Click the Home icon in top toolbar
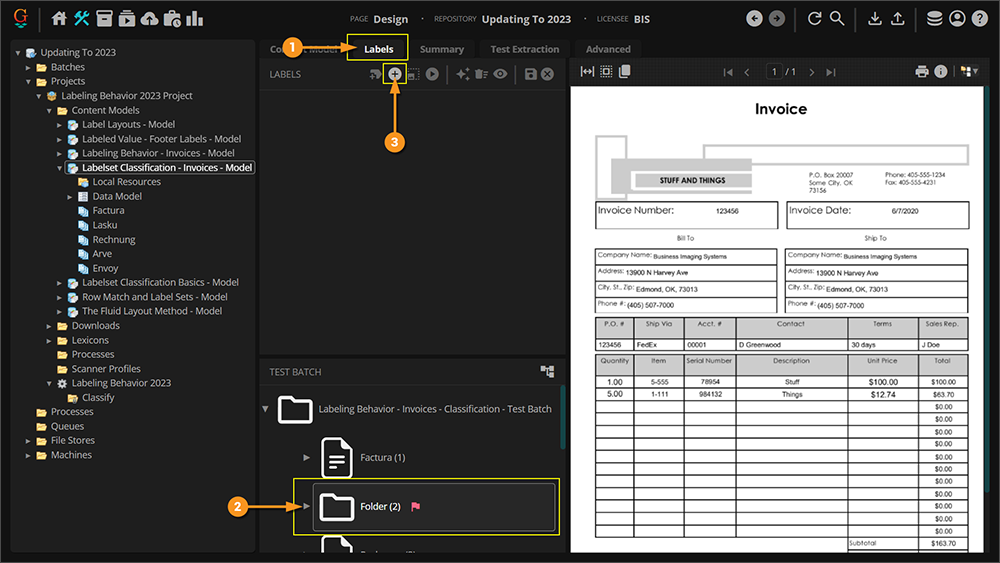 coord(60,19)
